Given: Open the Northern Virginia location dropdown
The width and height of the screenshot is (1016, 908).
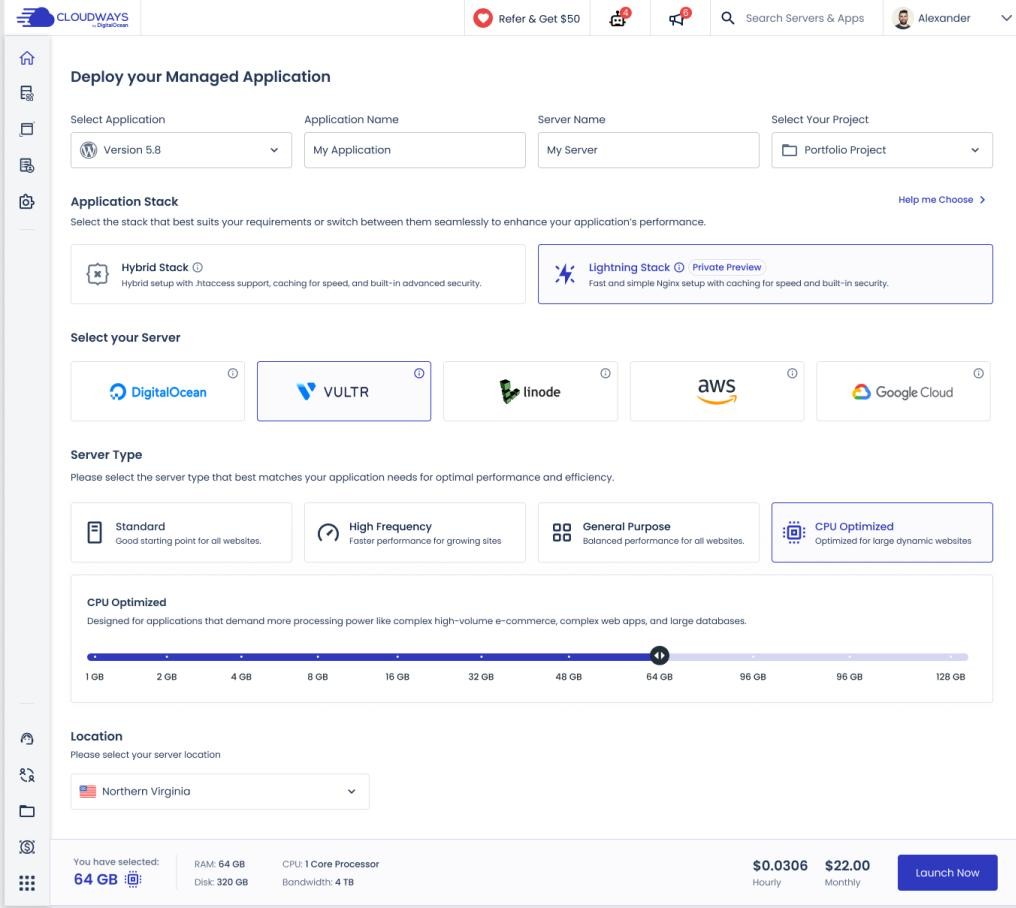Looking at the screenshot, I should tap(219, 791).
